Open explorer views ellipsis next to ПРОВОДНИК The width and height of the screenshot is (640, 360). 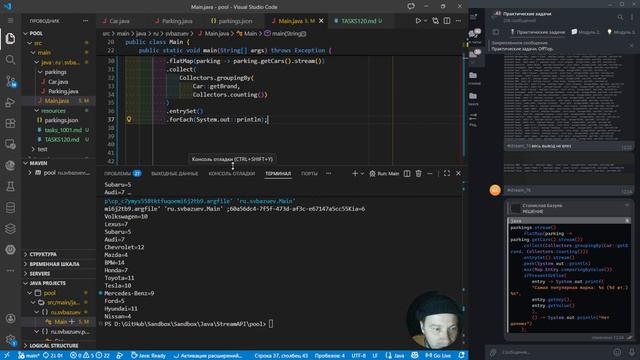tap(85, 20)
